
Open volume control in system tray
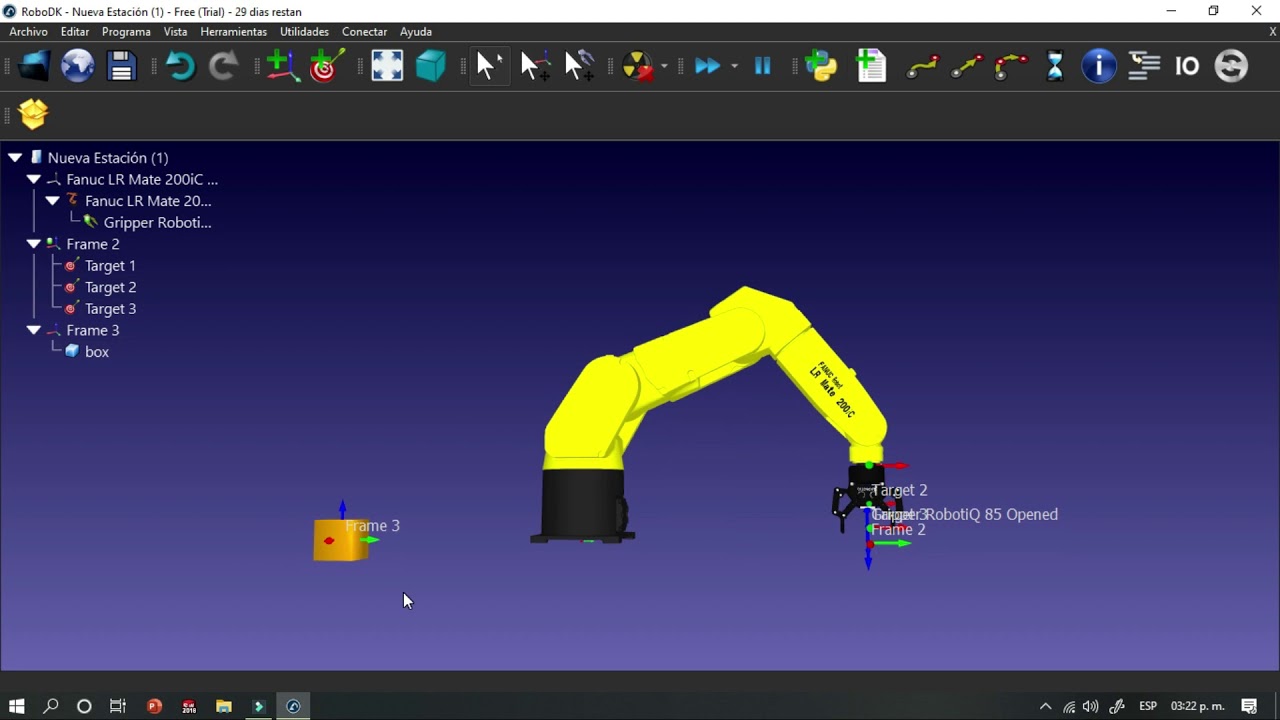tap(1090, 706)
